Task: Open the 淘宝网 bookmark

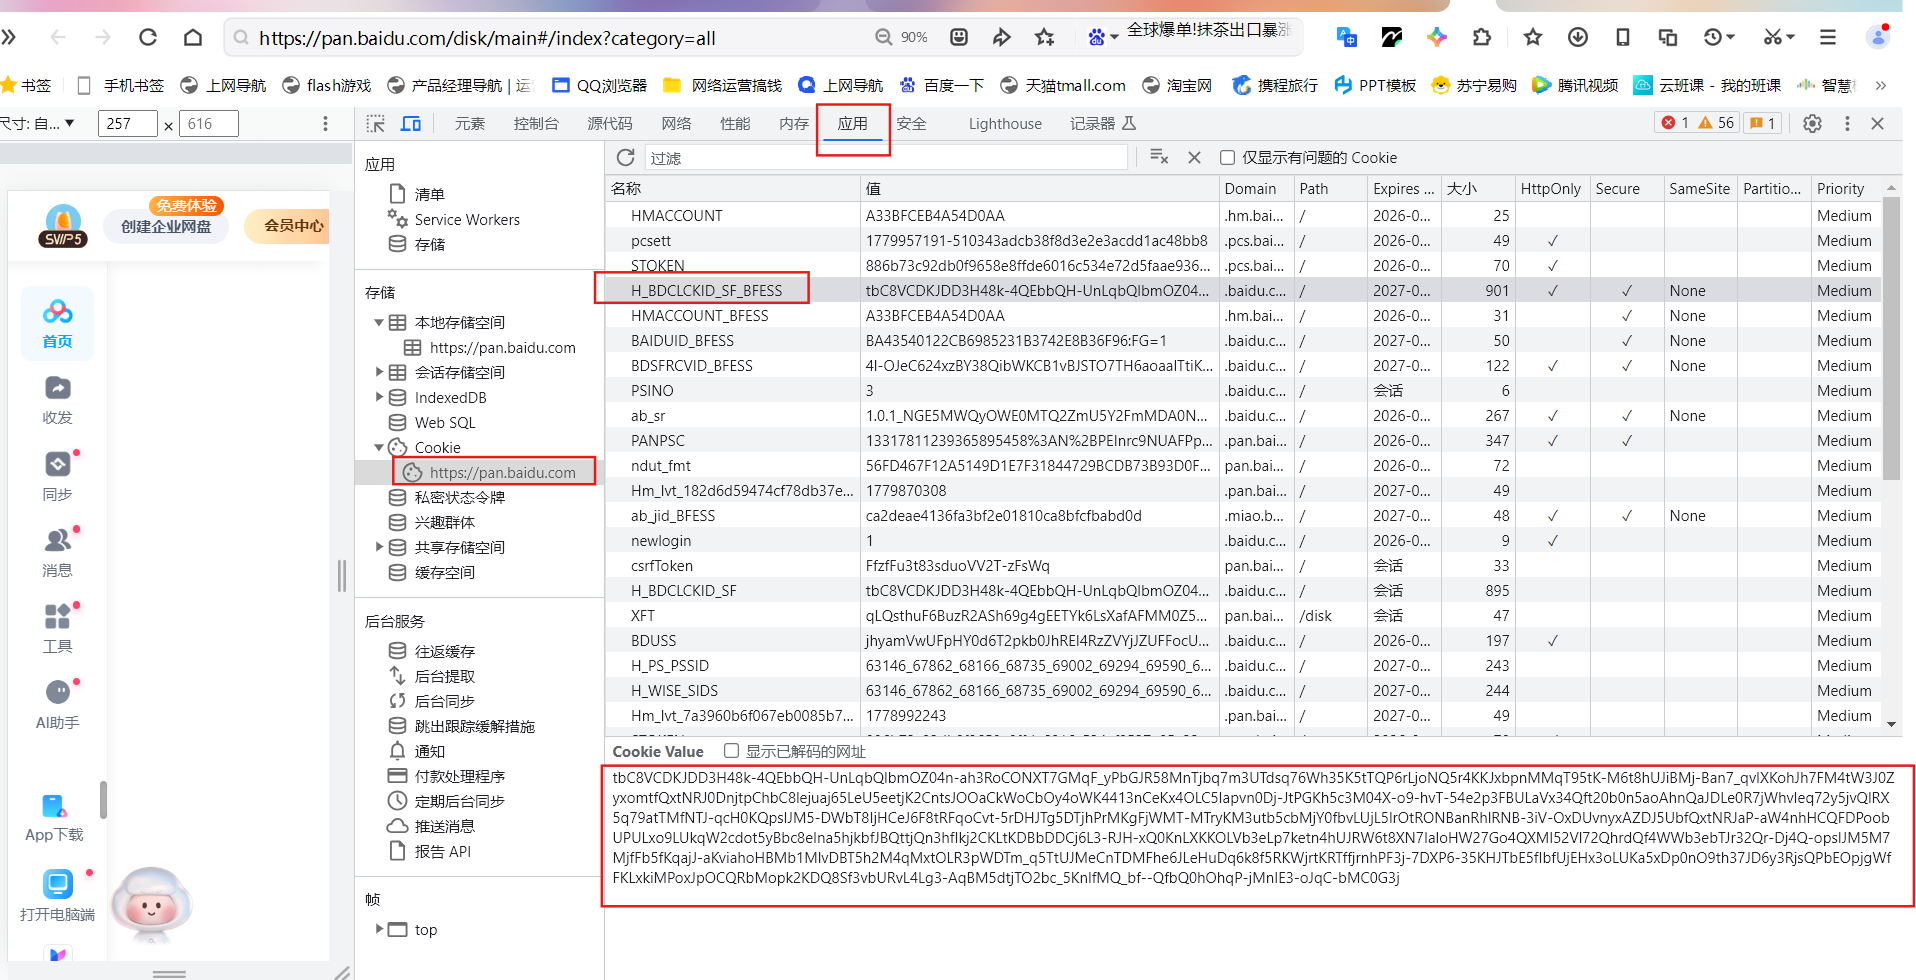Action: (x=1177, y=85)
